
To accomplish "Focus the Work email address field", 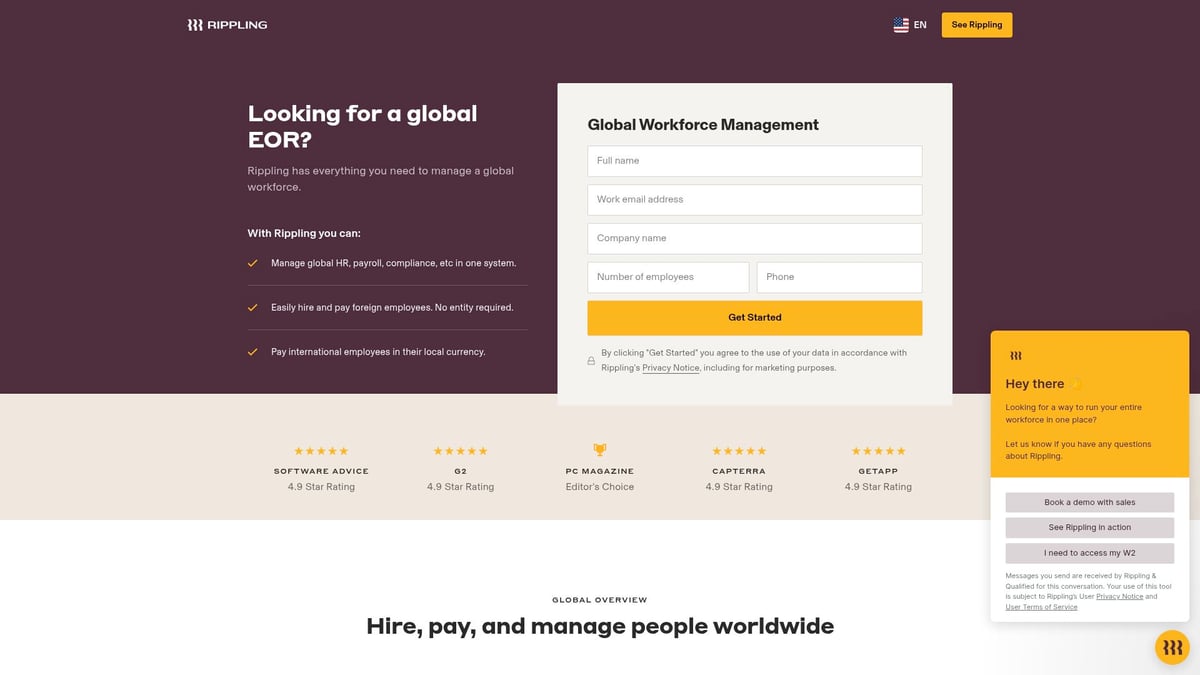I will (x=754, y=199).
